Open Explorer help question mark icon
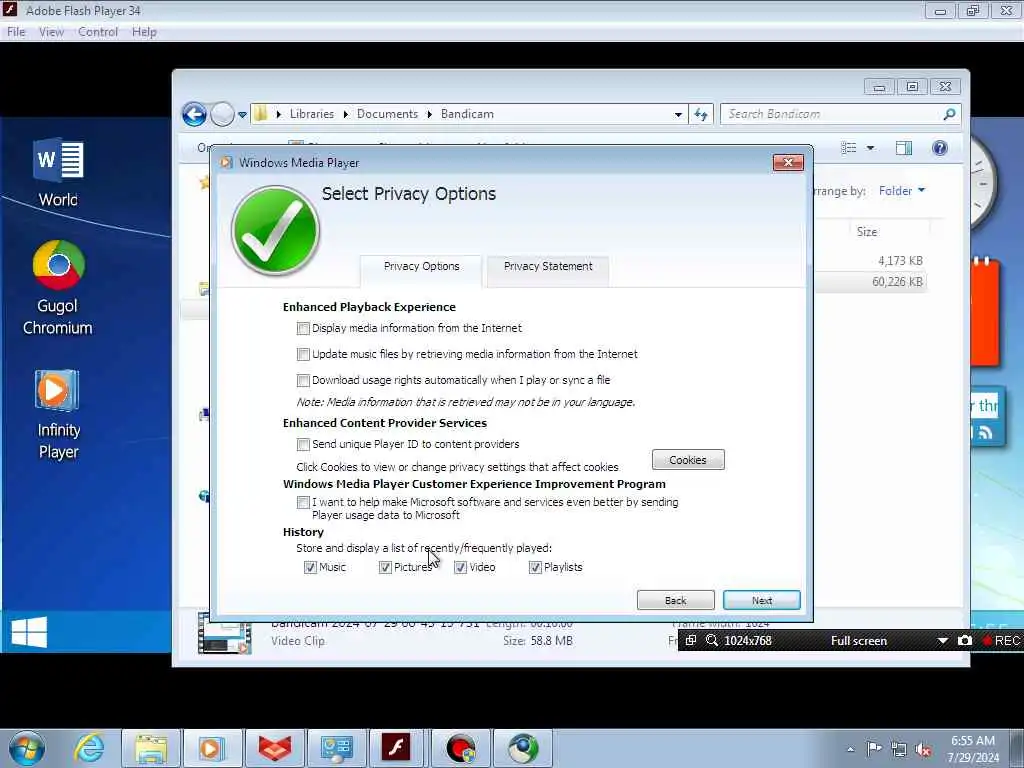The width and height of the screenshot is (1024, 768). (940, 148)
